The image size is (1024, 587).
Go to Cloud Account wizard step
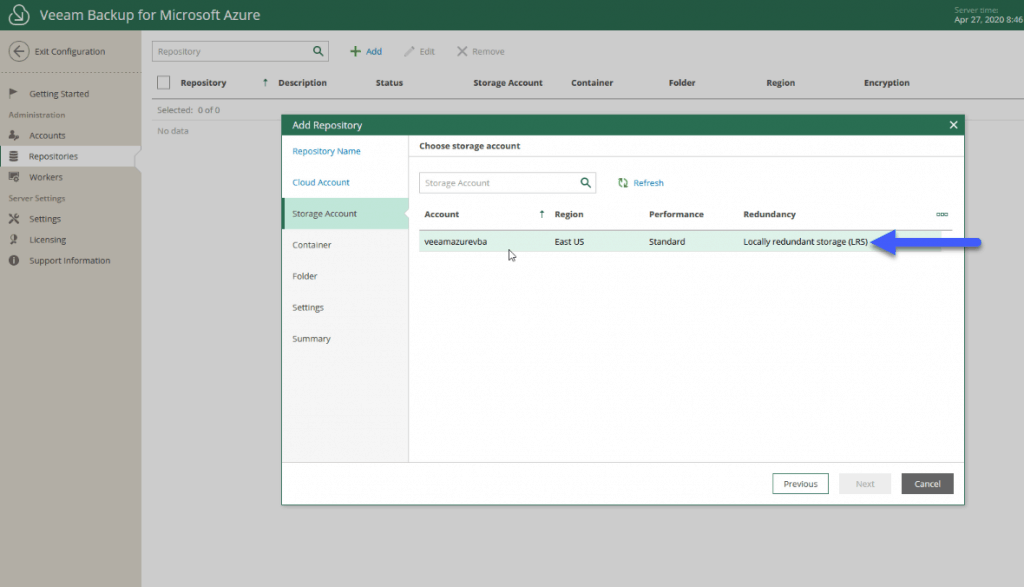pos(321,182)
